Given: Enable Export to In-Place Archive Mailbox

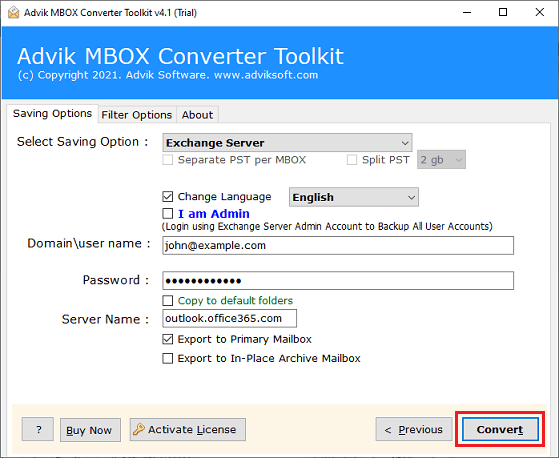Looking at the screenshot, I should click(168, 358).
